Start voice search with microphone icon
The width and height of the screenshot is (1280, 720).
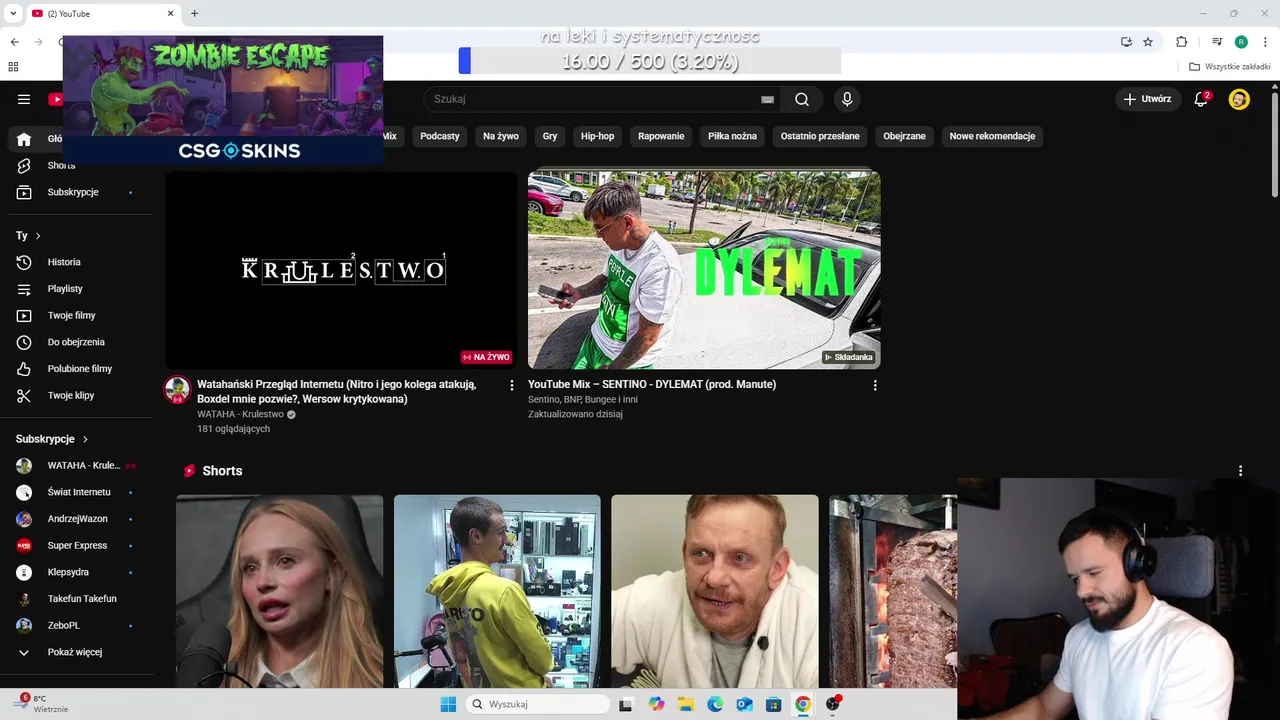[x=847, y=99]
